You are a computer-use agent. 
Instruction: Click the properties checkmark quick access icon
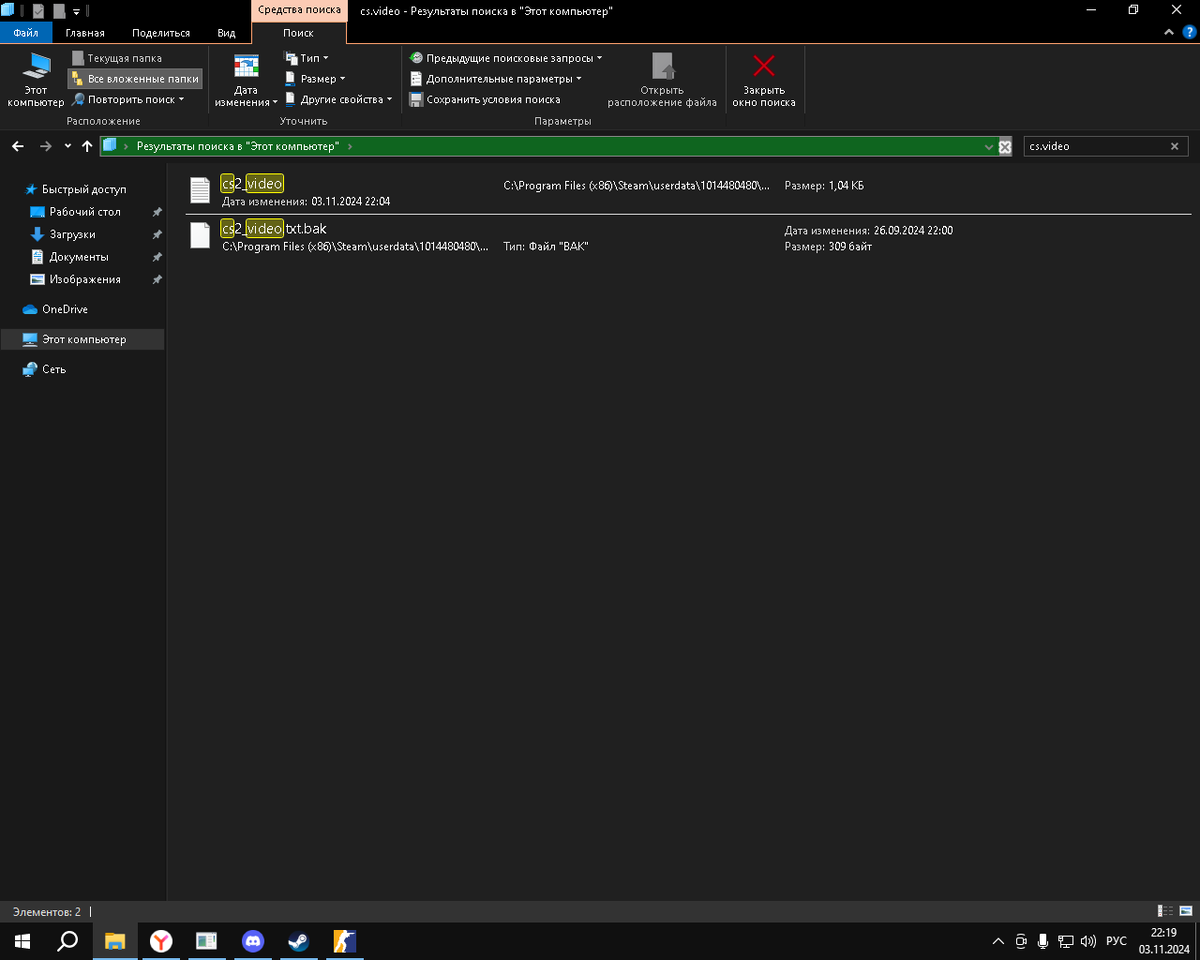click(x=38, y=11)
